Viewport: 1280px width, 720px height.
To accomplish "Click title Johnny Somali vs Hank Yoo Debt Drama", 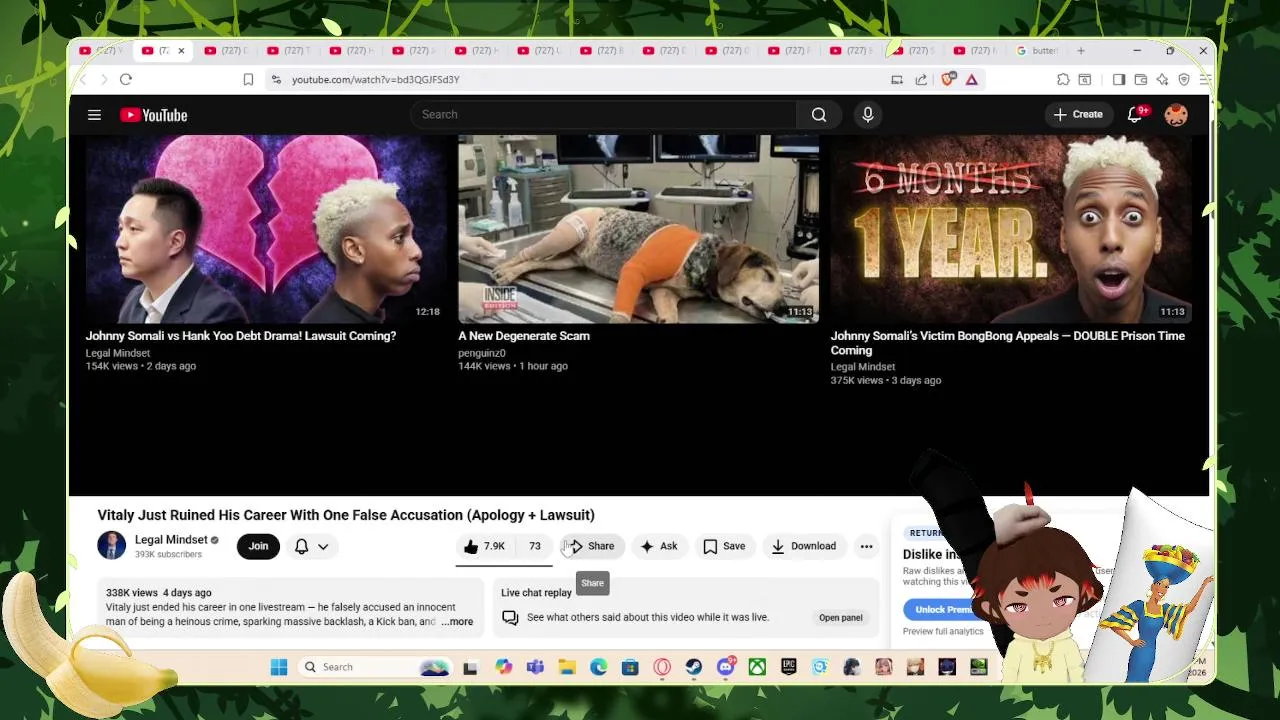I will coord(241,336).
